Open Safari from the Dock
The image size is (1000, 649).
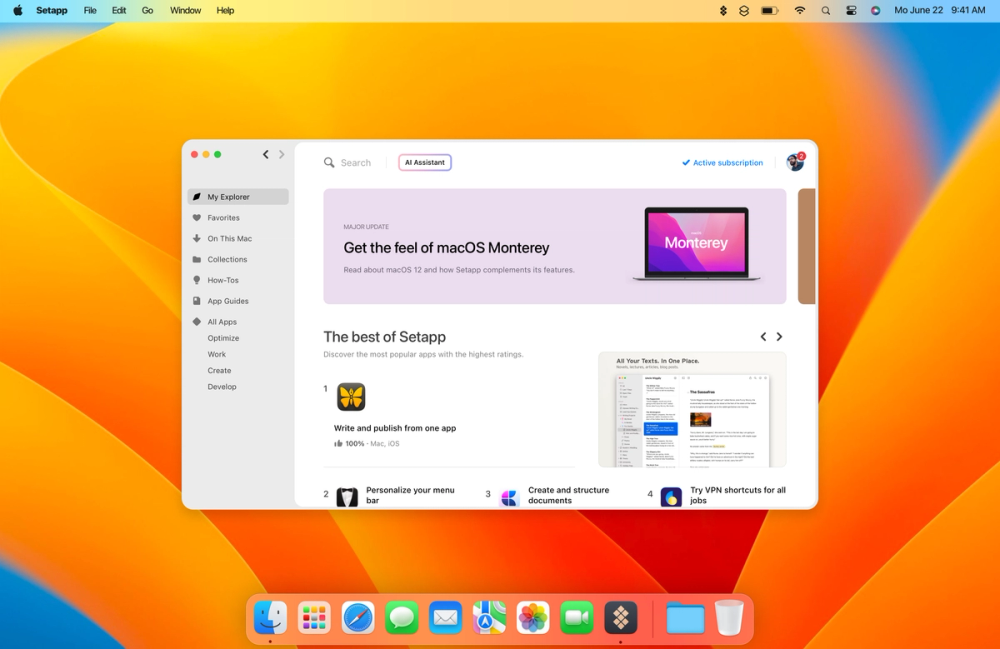click(x=358, y=618)
